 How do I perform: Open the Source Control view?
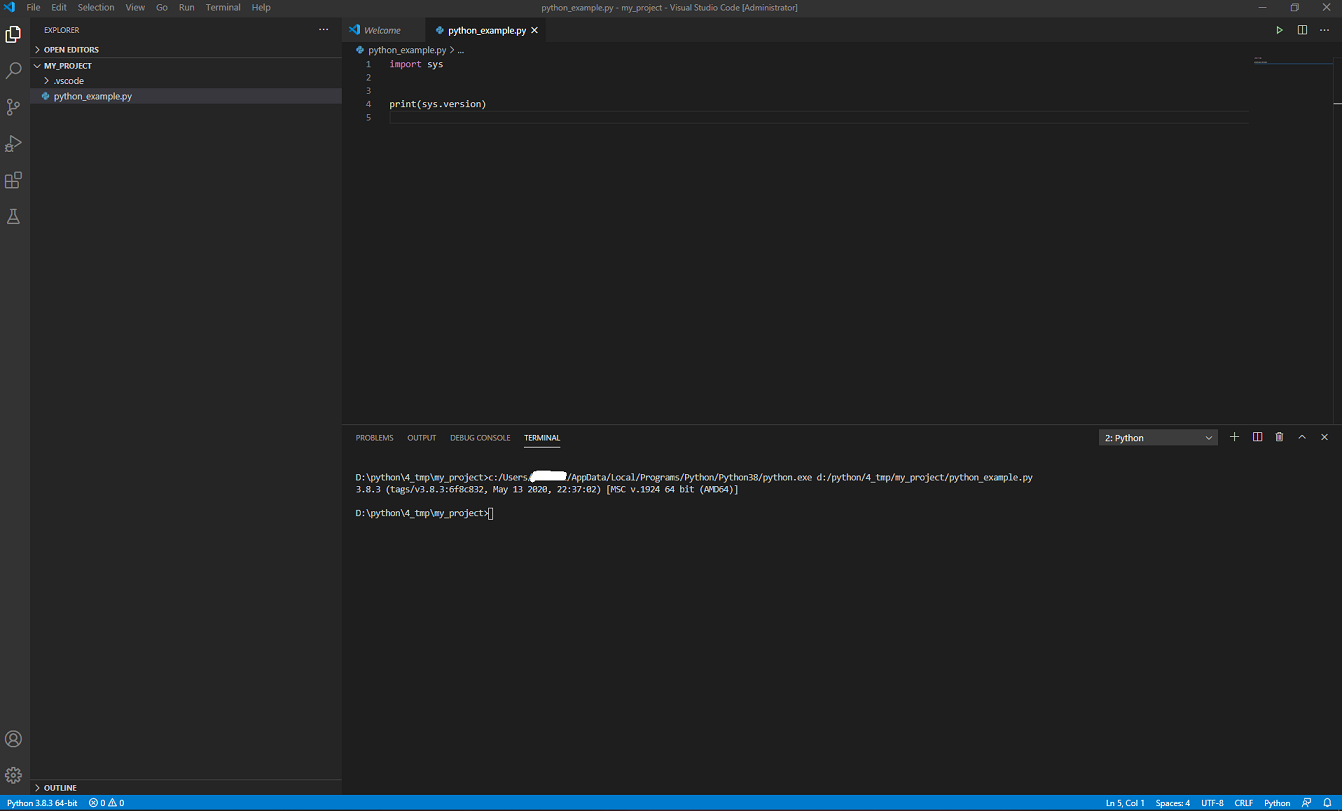click(13, 107)
